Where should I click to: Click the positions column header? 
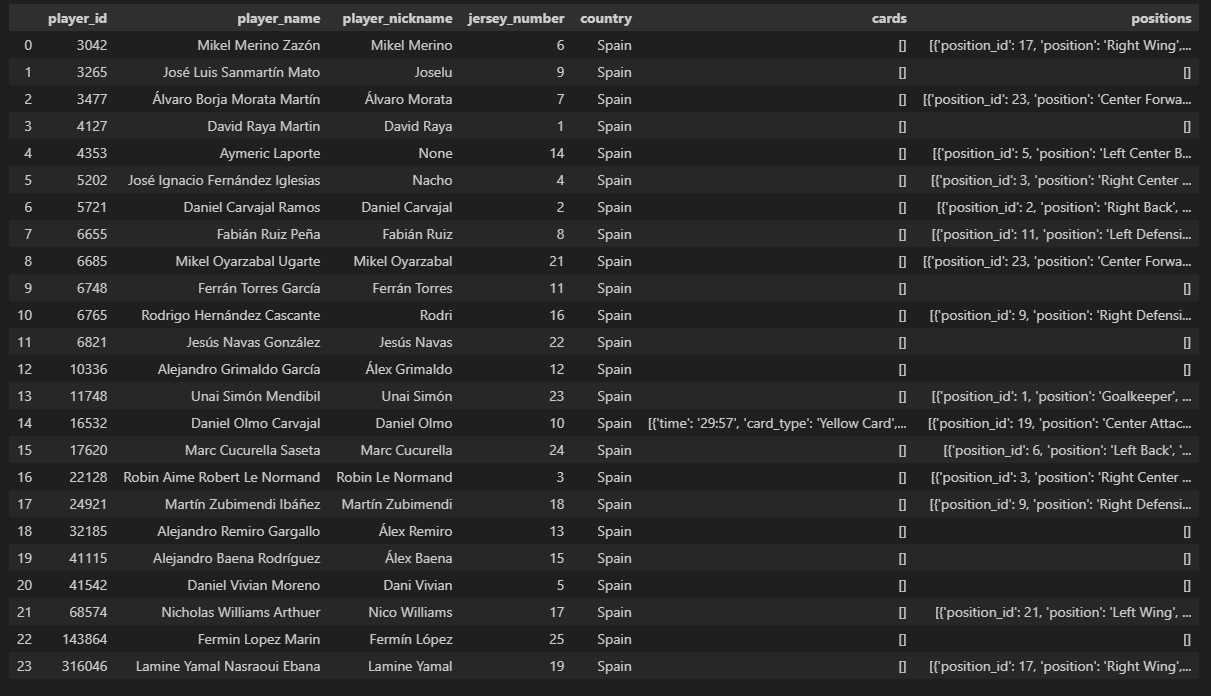(x=1161, y=18)
